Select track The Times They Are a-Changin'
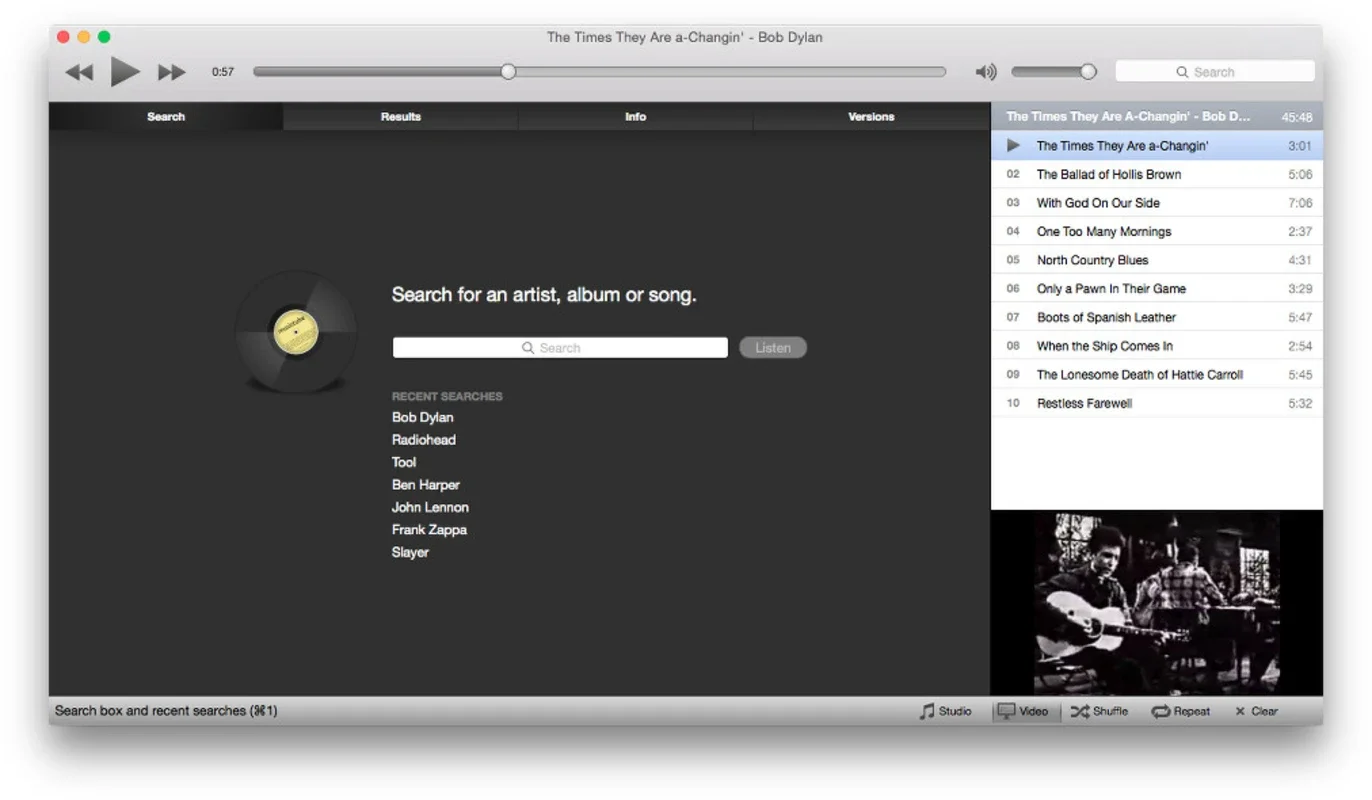Viewport: 1372px width, 800px height. pos(1157,146)
